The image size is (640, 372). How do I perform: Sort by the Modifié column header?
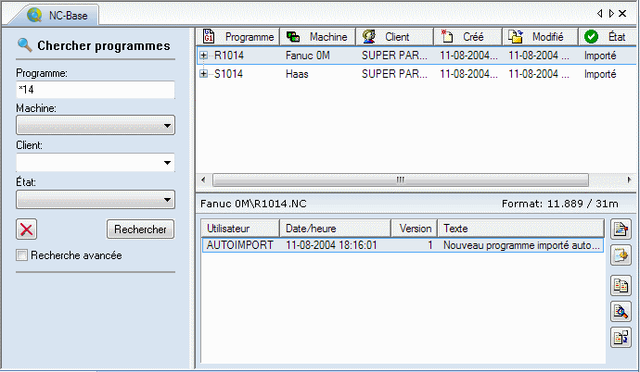[540, 37]
